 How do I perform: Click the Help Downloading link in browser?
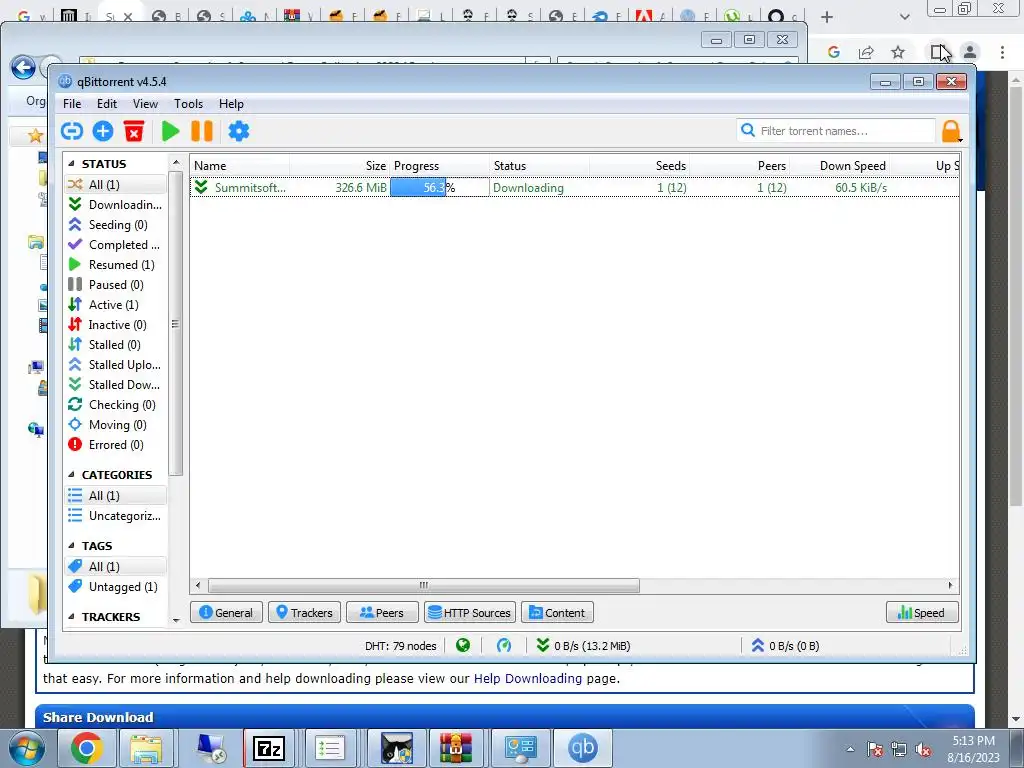(528, 679)
